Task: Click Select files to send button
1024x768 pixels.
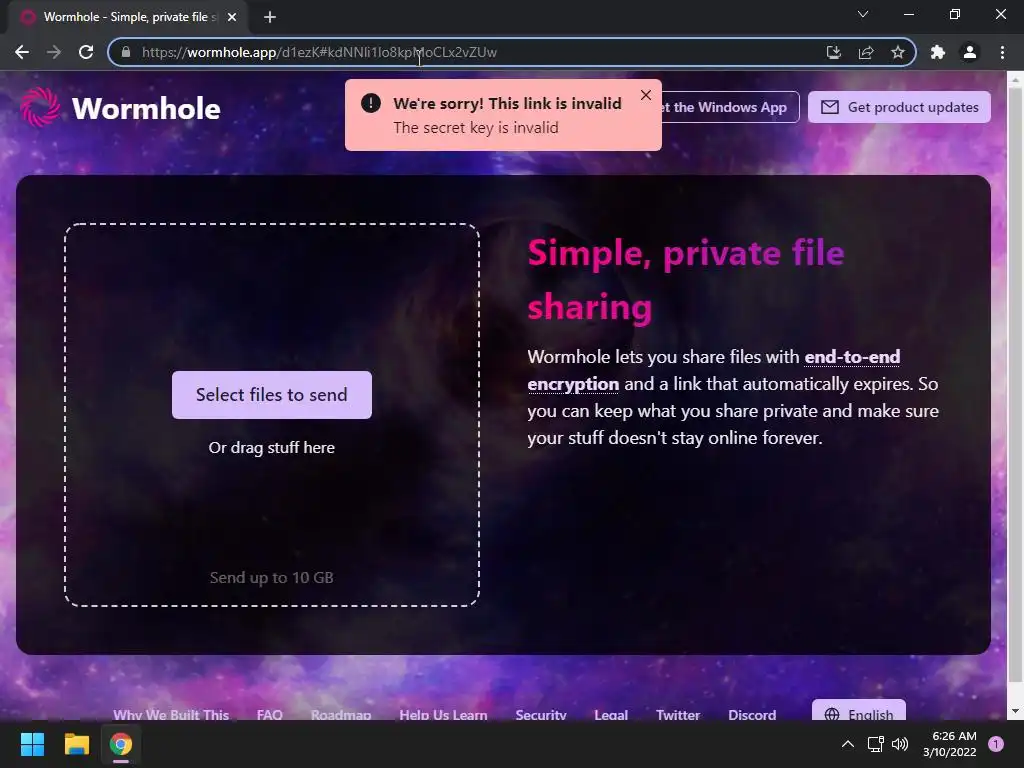Action: 272,395
